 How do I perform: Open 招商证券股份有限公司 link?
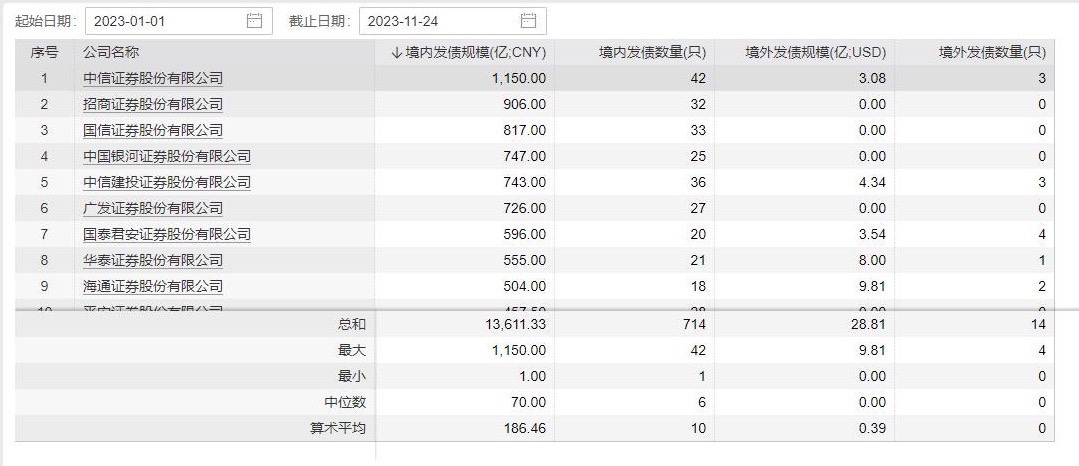click(153, 104)
